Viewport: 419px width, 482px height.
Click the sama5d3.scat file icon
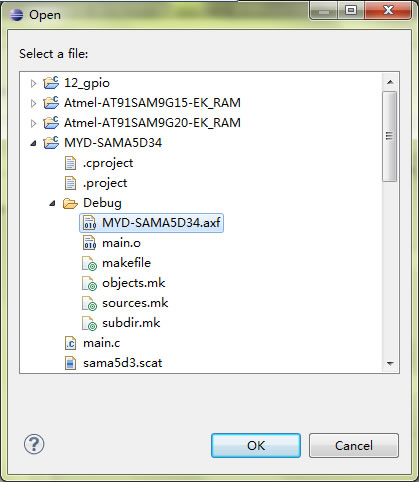[70, 363]
